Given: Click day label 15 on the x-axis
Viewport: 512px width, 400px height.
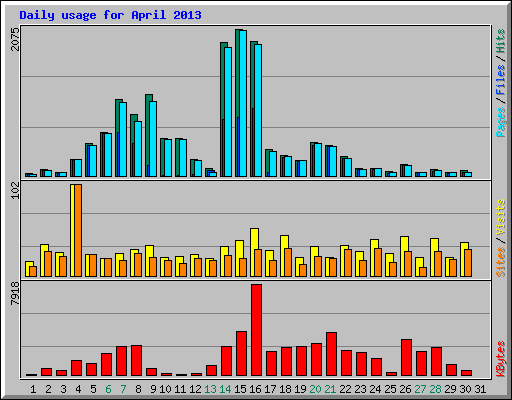Looking at the screenshot, I should pos(240,389).
